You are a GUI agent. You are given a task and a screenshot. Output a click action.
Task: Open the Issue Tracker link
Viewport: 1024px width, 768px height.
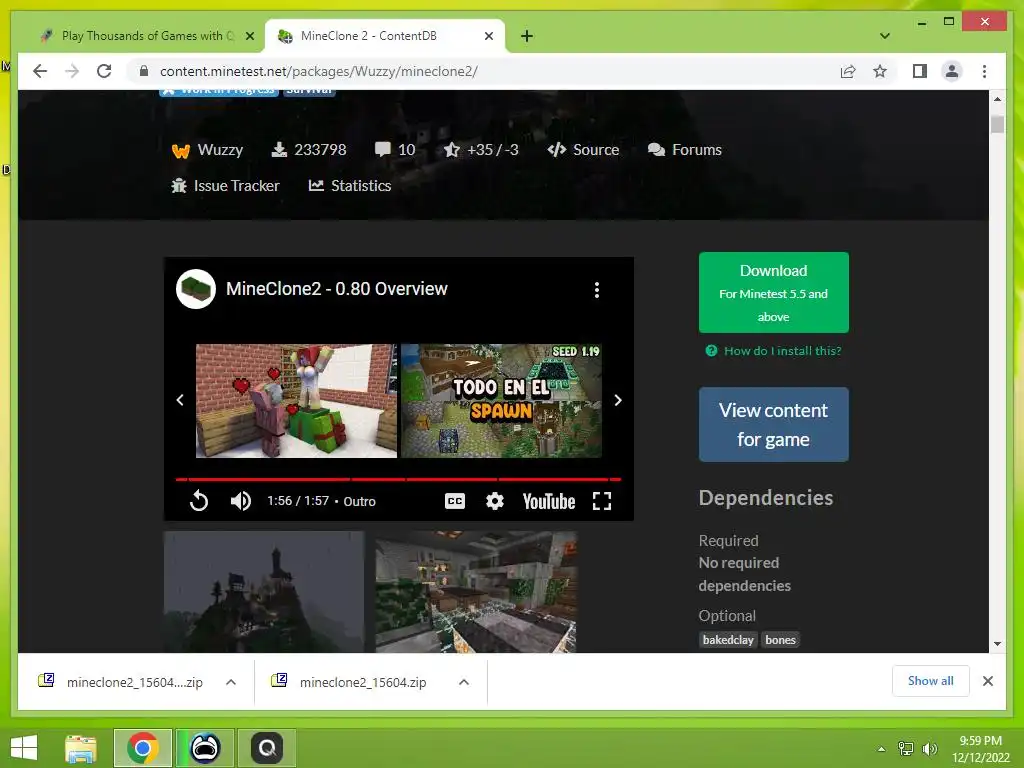tap(225, 185)
